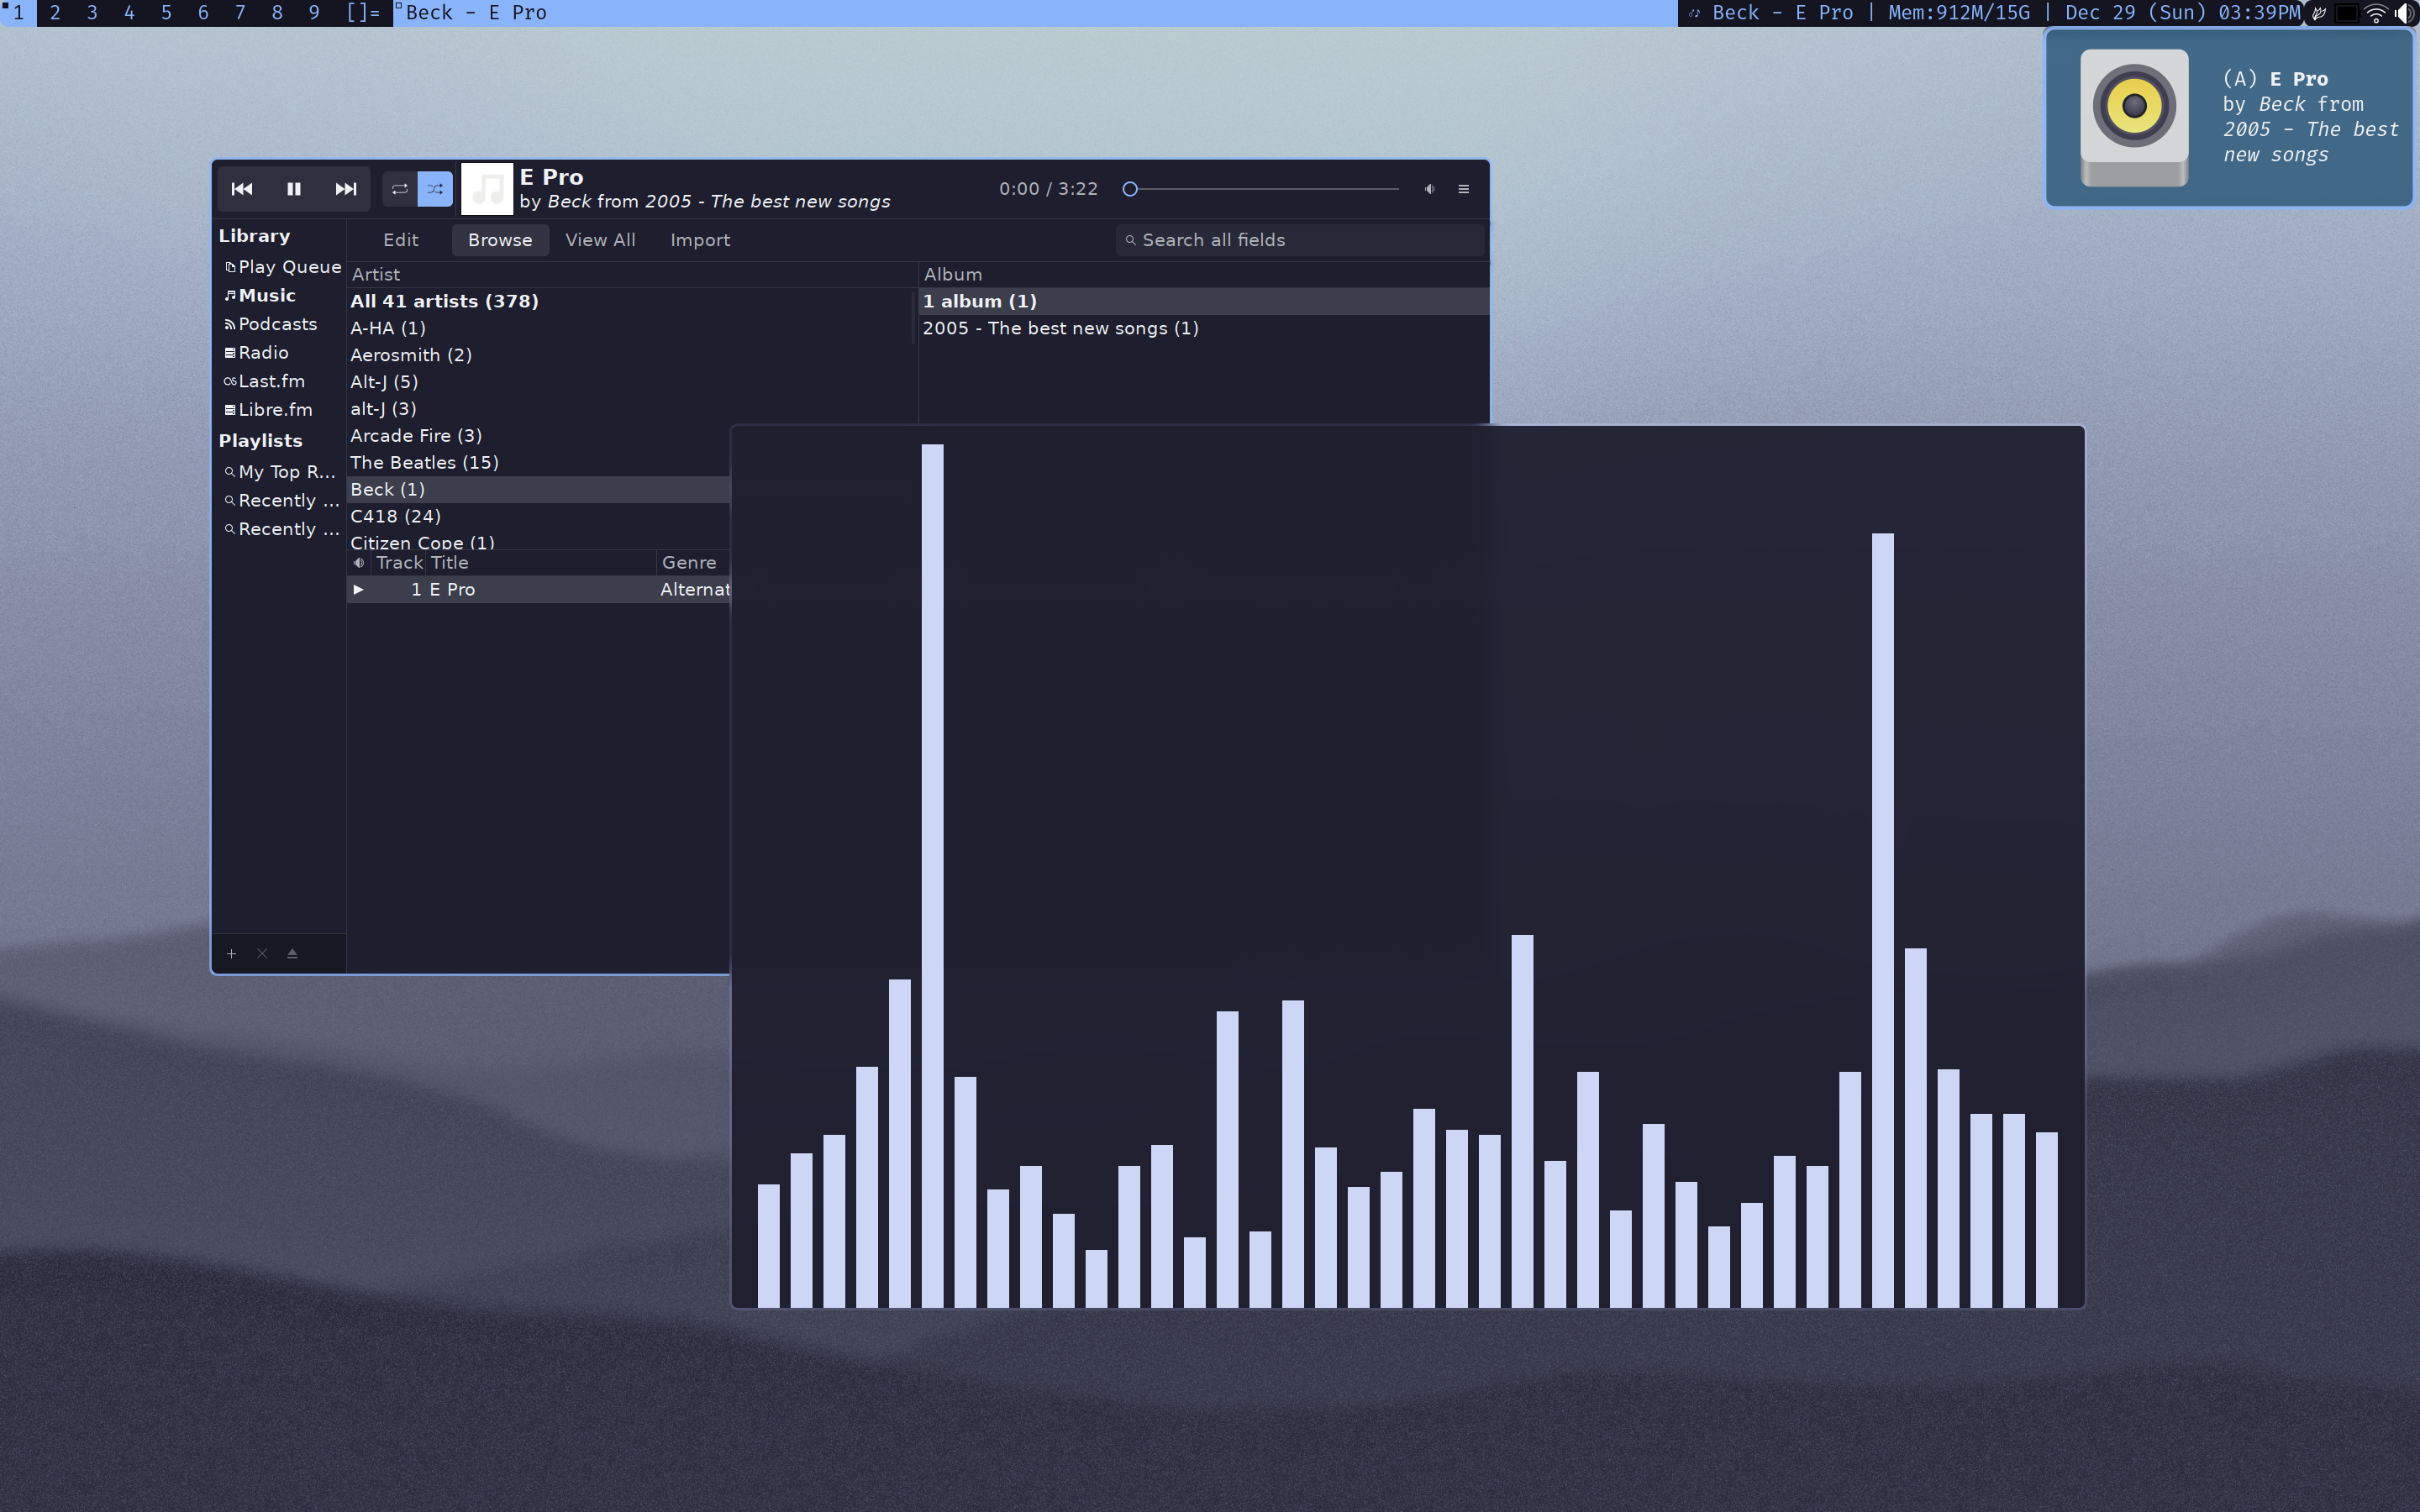Skip to the next track
Screen dimensions: 2420x1512
point(346,189)
